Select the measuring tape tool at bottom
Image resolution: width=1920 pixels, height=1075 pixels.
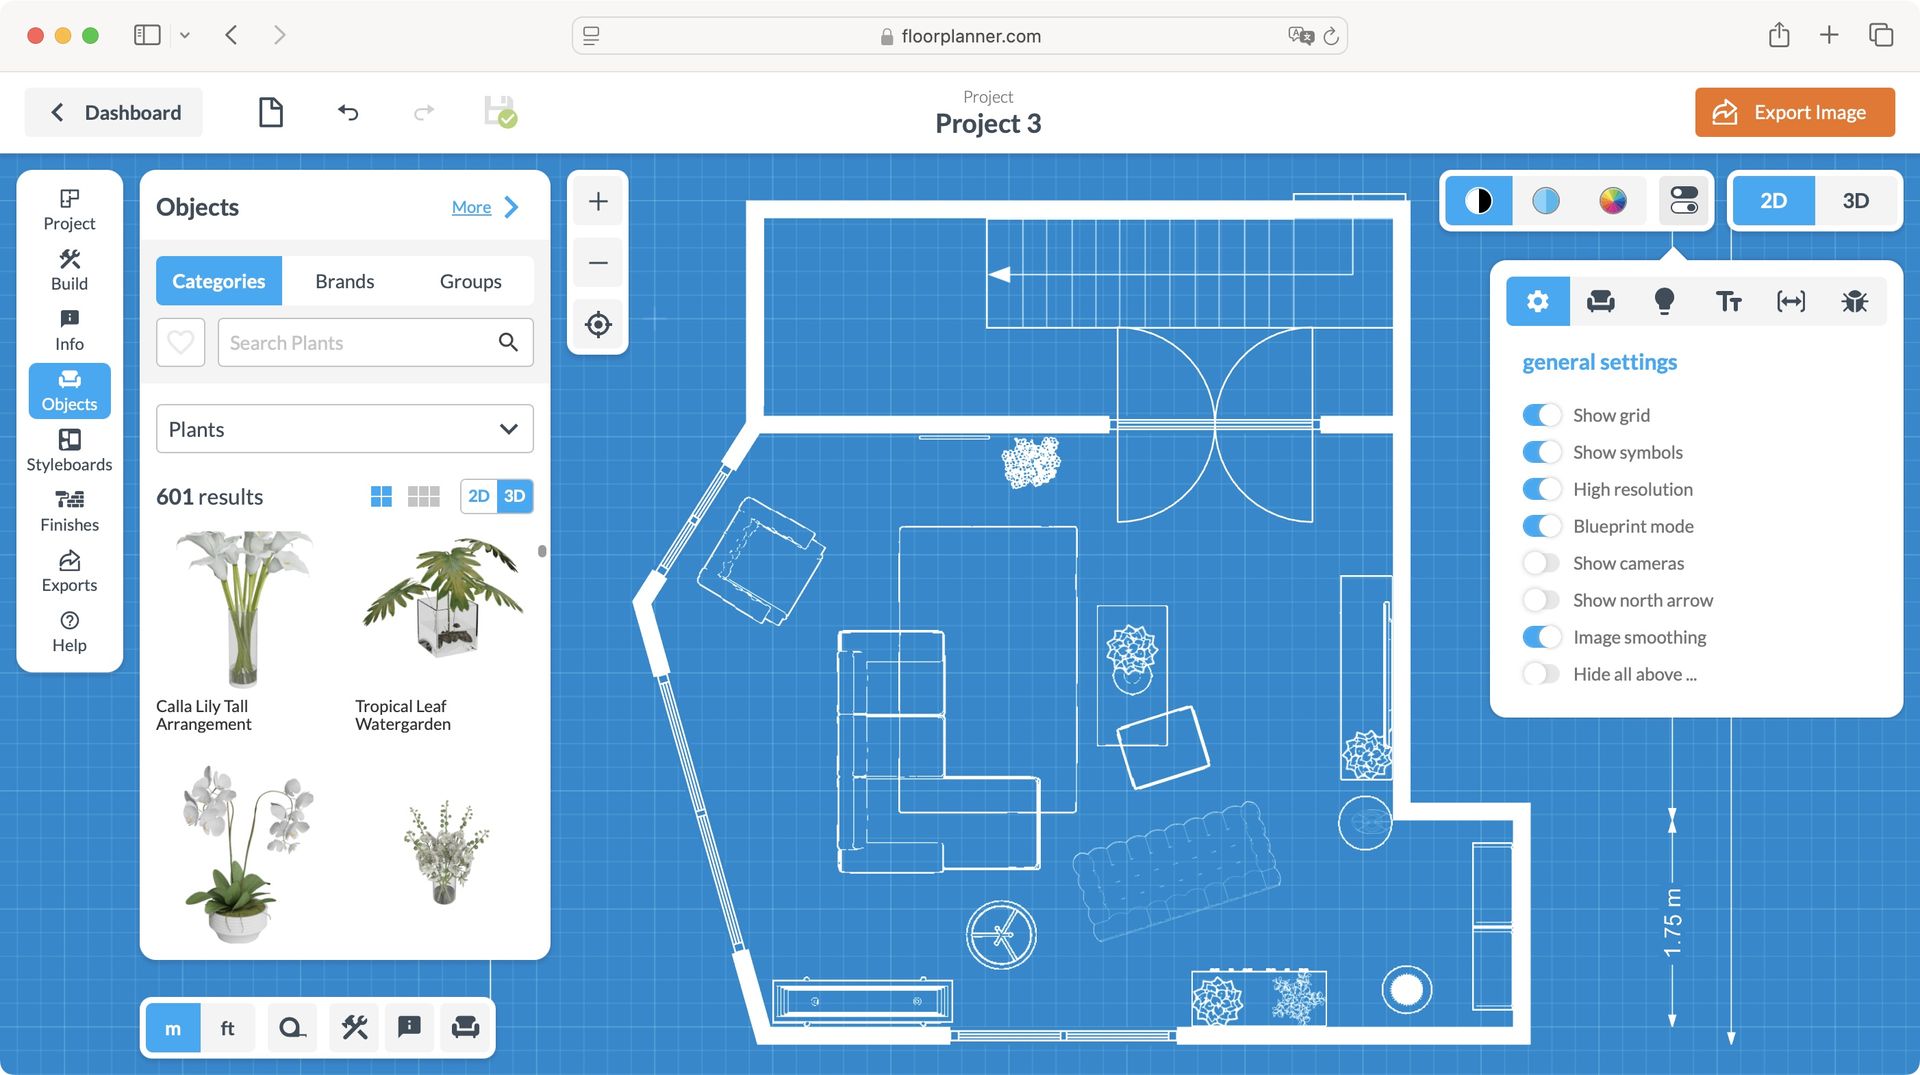291,1027
